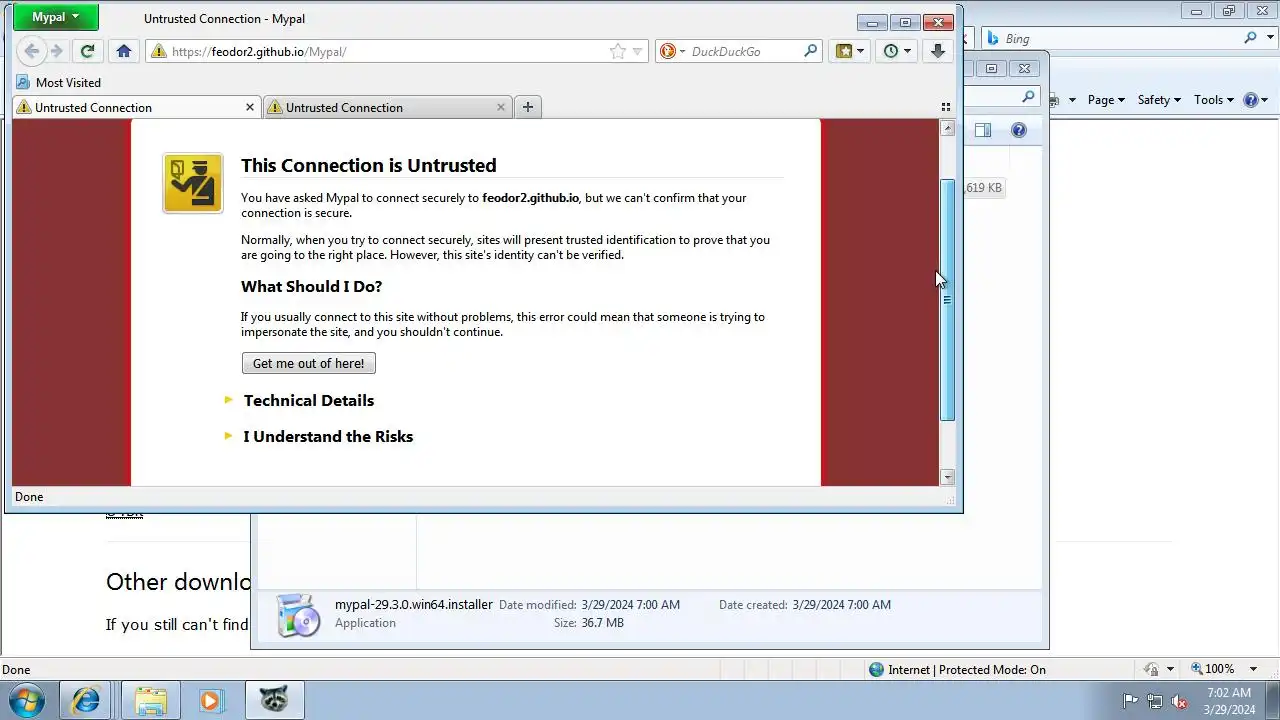Open the green Mypal application menu

click(x=56, y=17)
